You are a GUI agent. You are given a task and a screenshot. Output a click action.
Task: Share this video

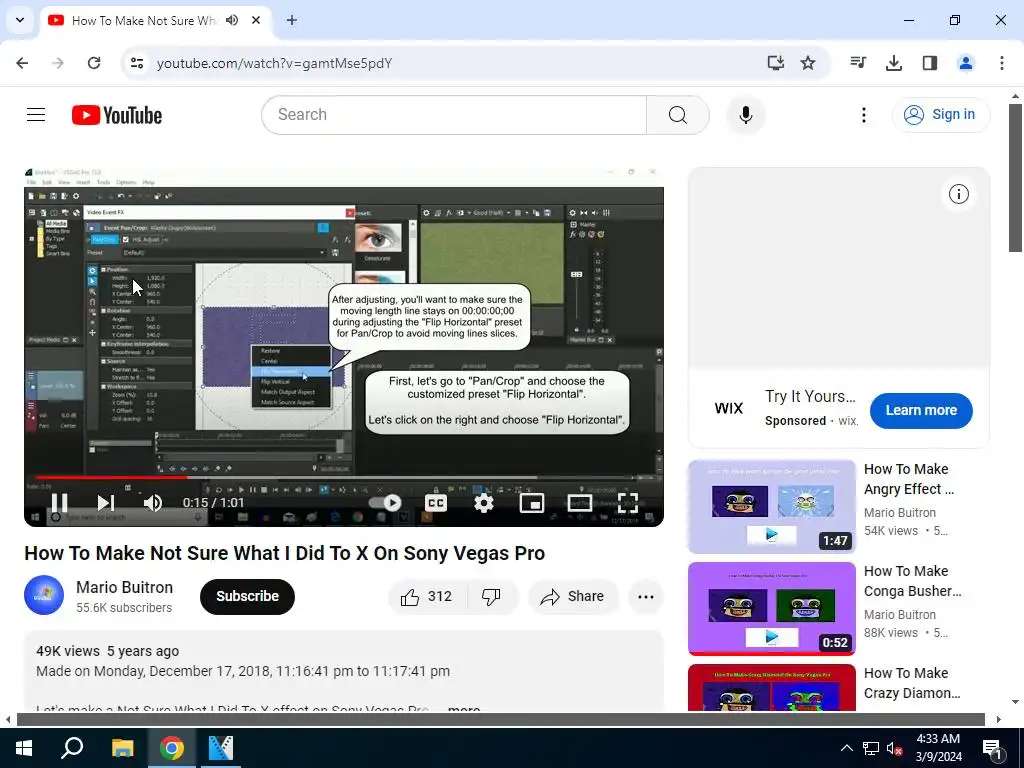(573, 596)
